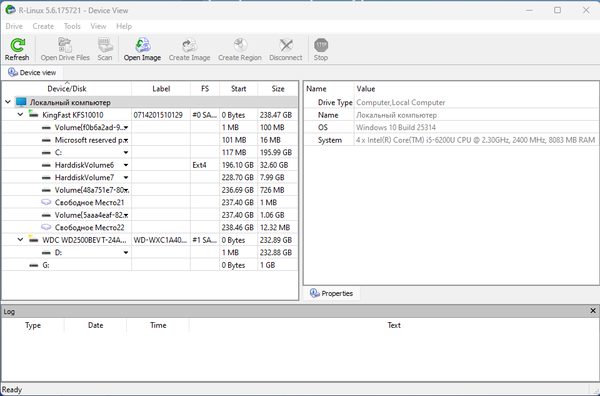Switch to the Properties tab

point(331,293)
